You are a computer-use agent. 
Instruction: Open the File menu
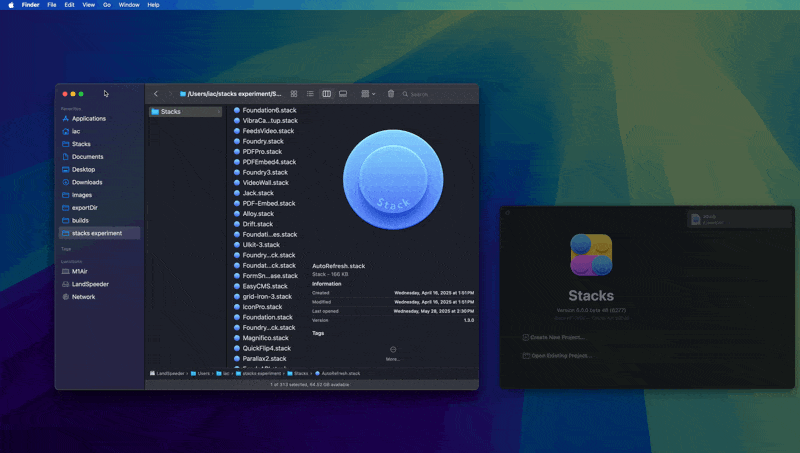[x=52, y=5]
